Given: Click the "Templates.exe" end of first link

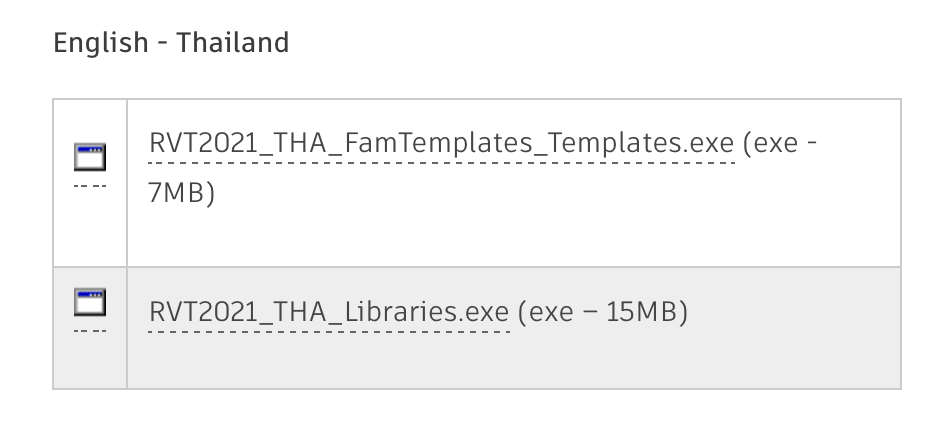Looking at the screenshot, I should pyautogui.click(x=638, y=143).
